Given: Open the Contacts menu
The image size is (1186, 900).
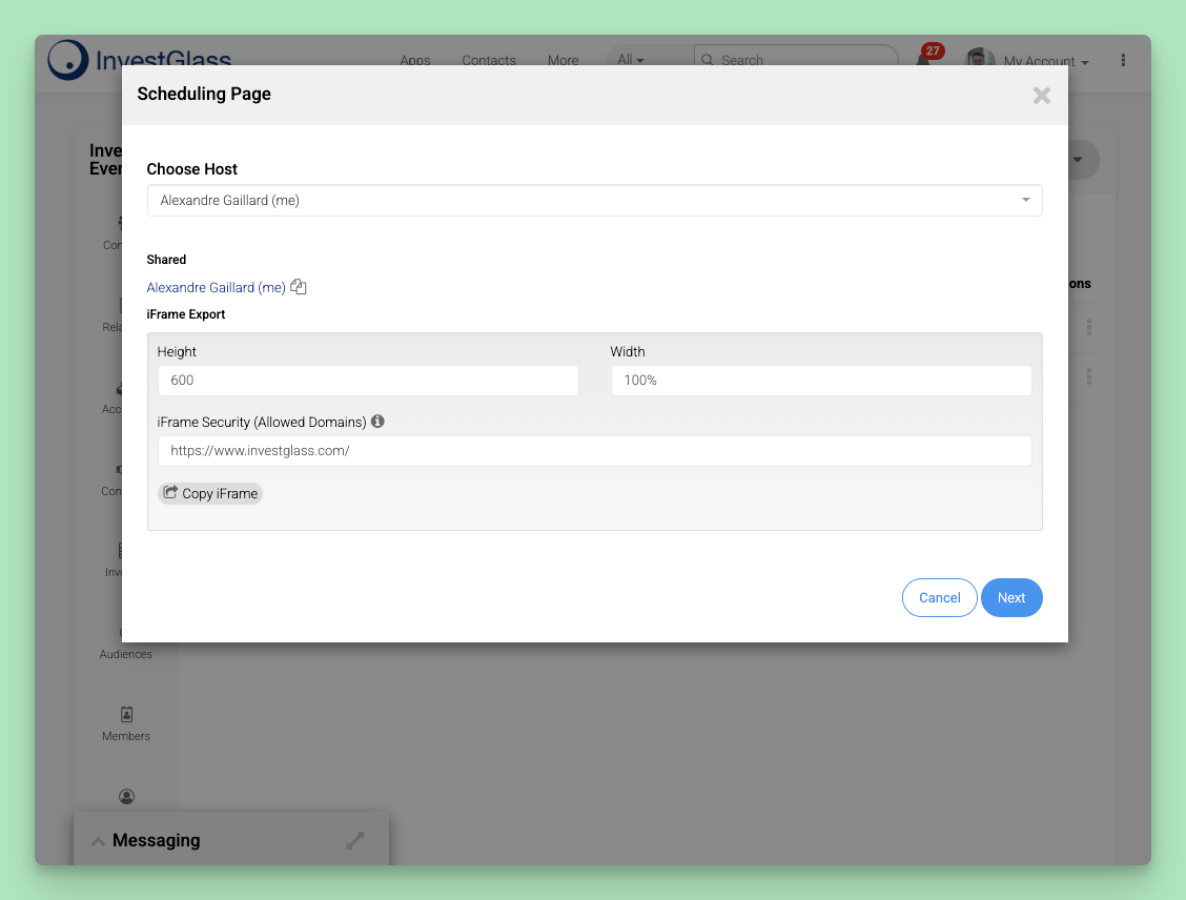Looking at the screenshot, I should pos(488,60).
